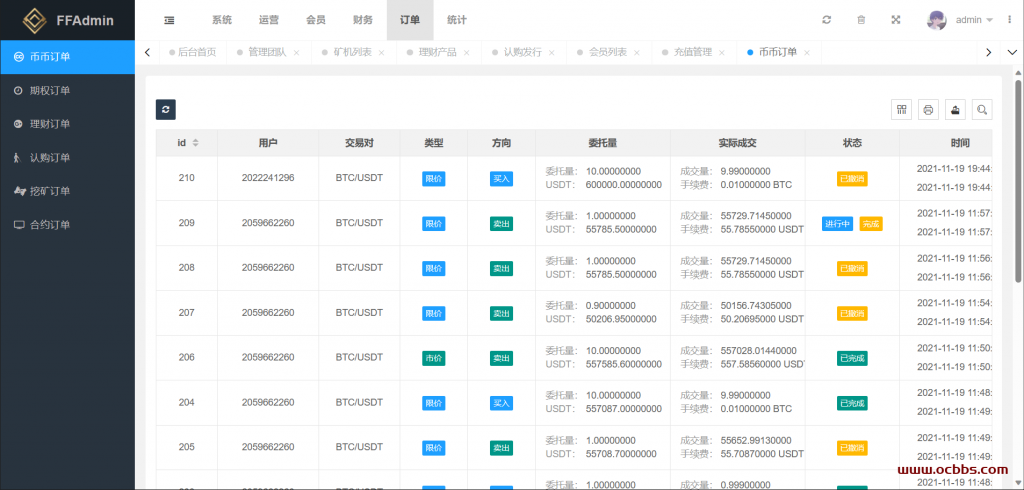Select the 订单 top menu
Screen dimensions: 1024x490
coord(409,20)
